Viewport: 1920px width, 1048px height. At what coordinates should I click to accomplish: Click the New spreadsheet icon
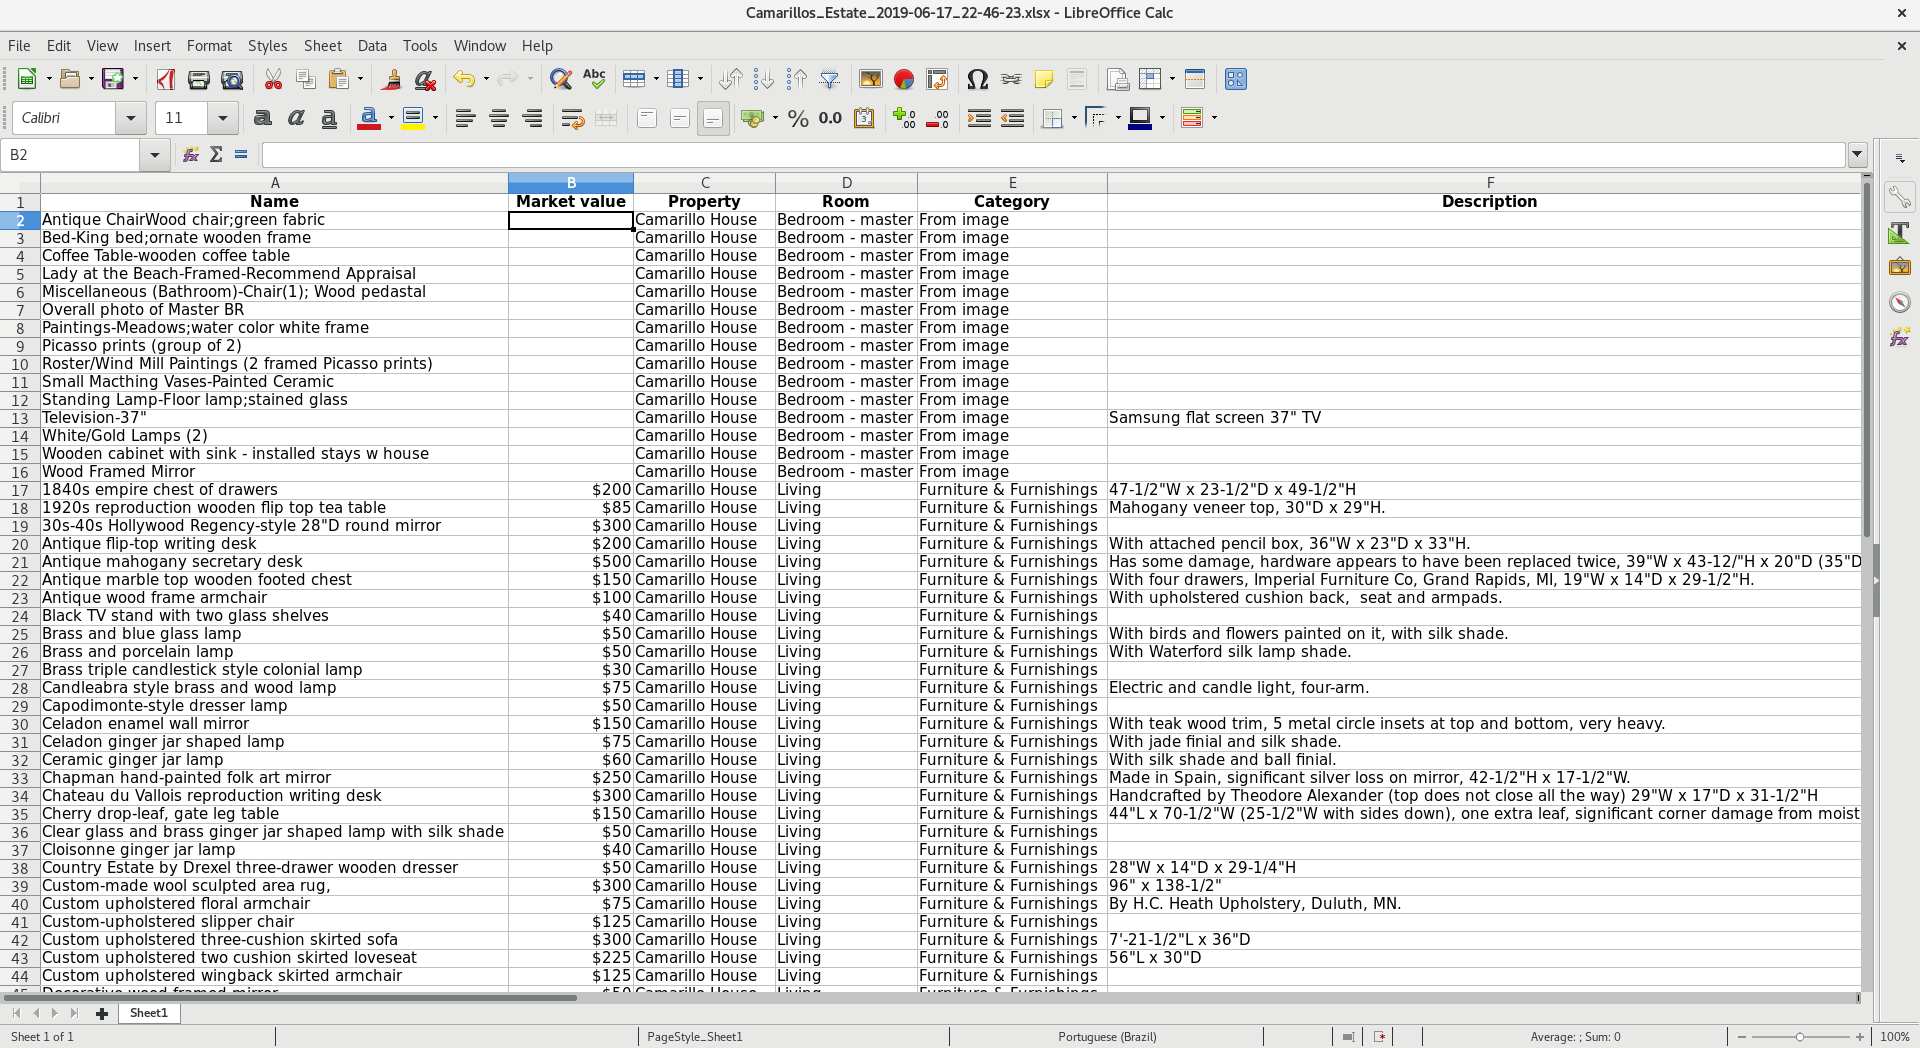point(27,79)
